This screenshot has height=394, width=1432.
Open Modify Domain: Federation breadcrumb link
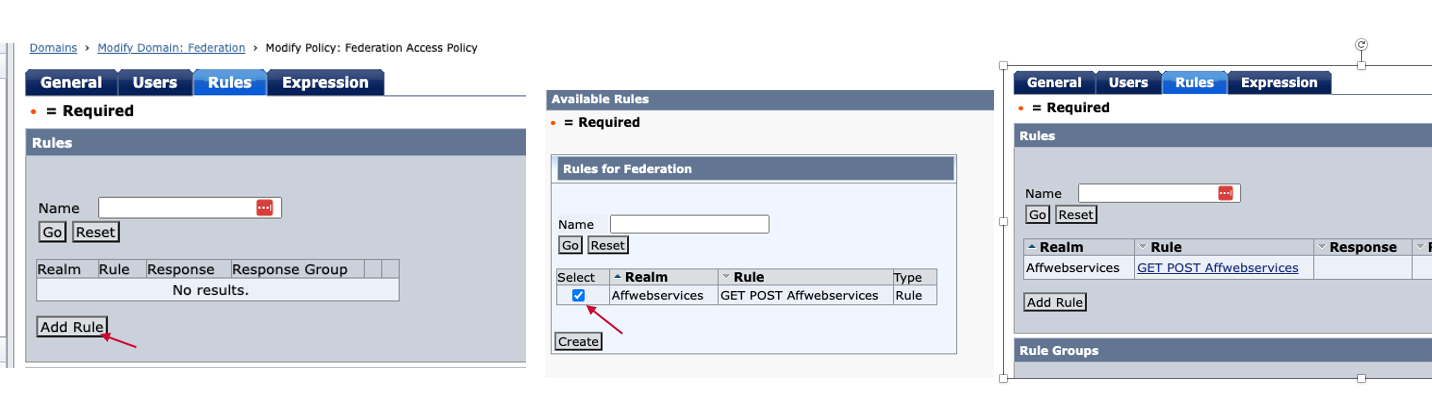click(x=171, y=48)
